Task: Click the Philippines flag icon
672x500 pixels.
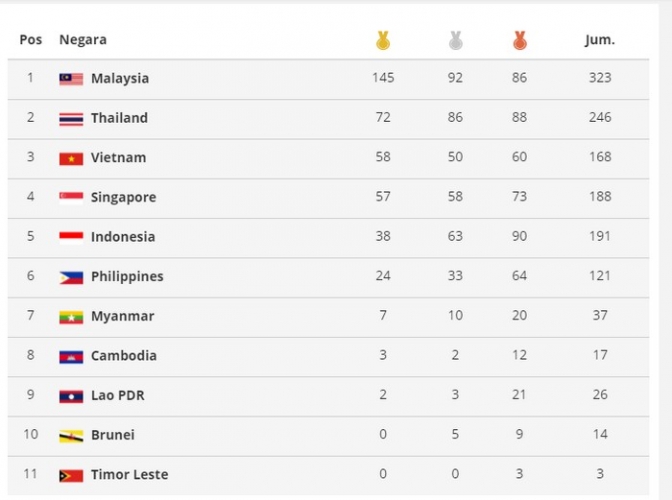Action: [71, 277]
